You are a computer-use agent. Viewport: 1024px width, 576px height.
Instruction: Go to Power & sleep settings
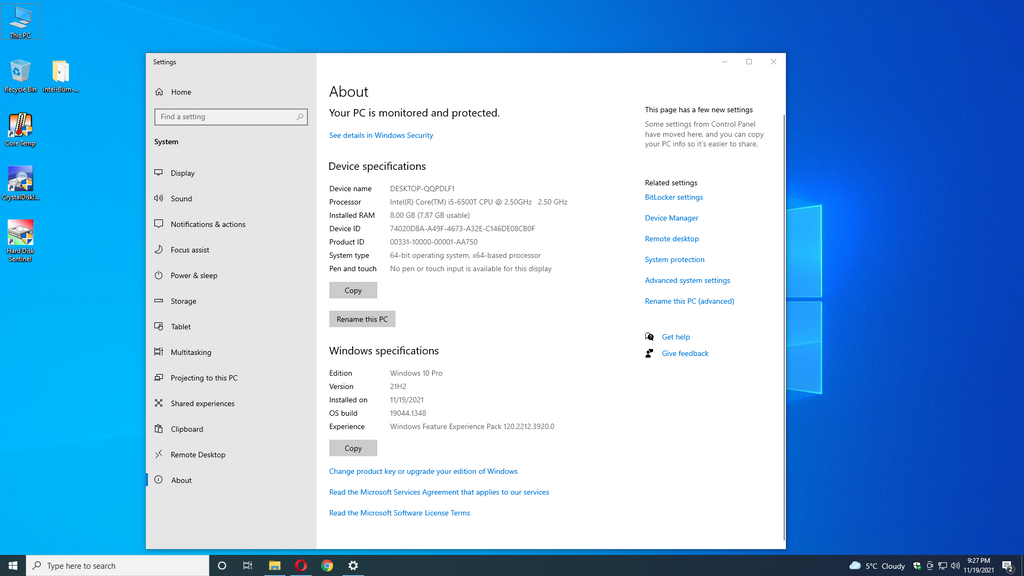click(x=193, y=275)
